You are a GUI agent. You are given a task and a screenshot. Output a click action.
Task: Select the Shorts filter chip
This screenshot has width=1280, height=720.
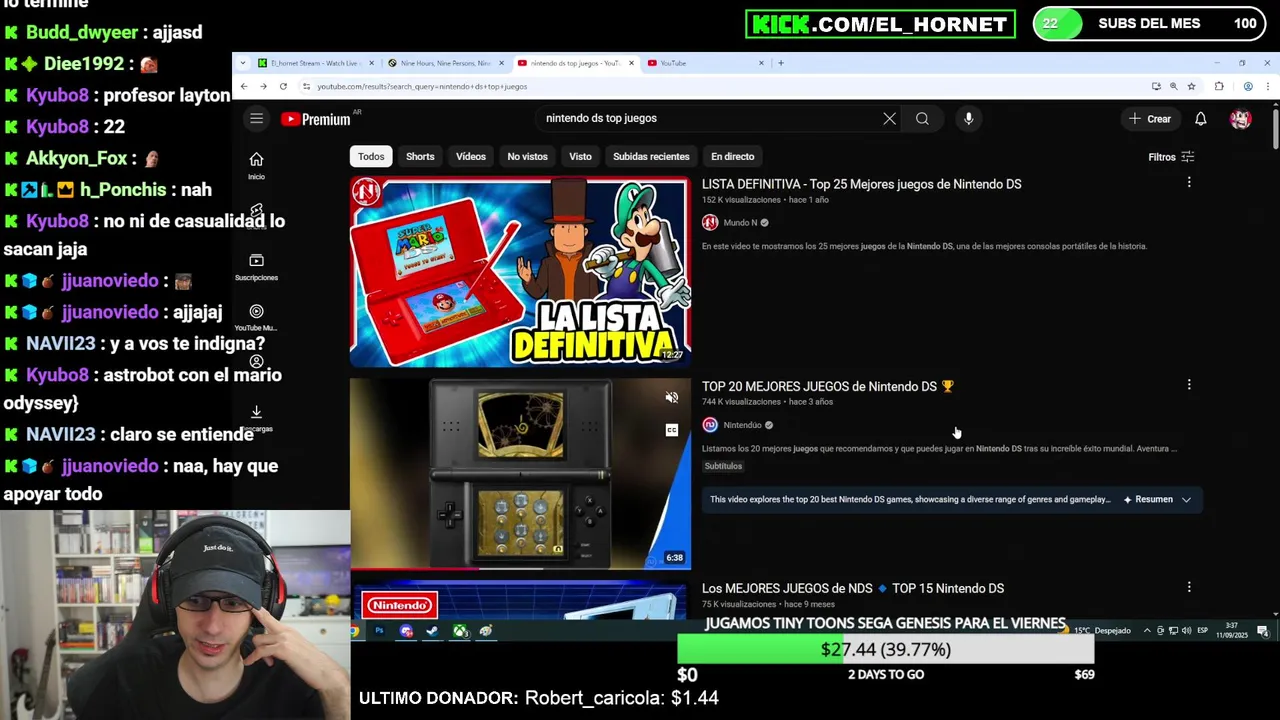click(420, 157)
